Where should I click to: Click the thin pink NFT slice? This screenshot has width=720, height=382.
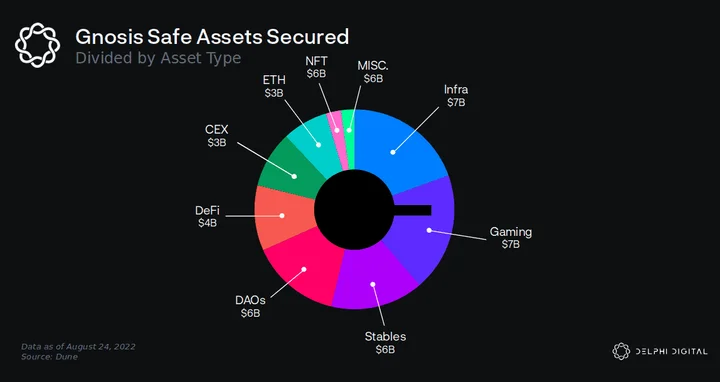pos(338,131)
